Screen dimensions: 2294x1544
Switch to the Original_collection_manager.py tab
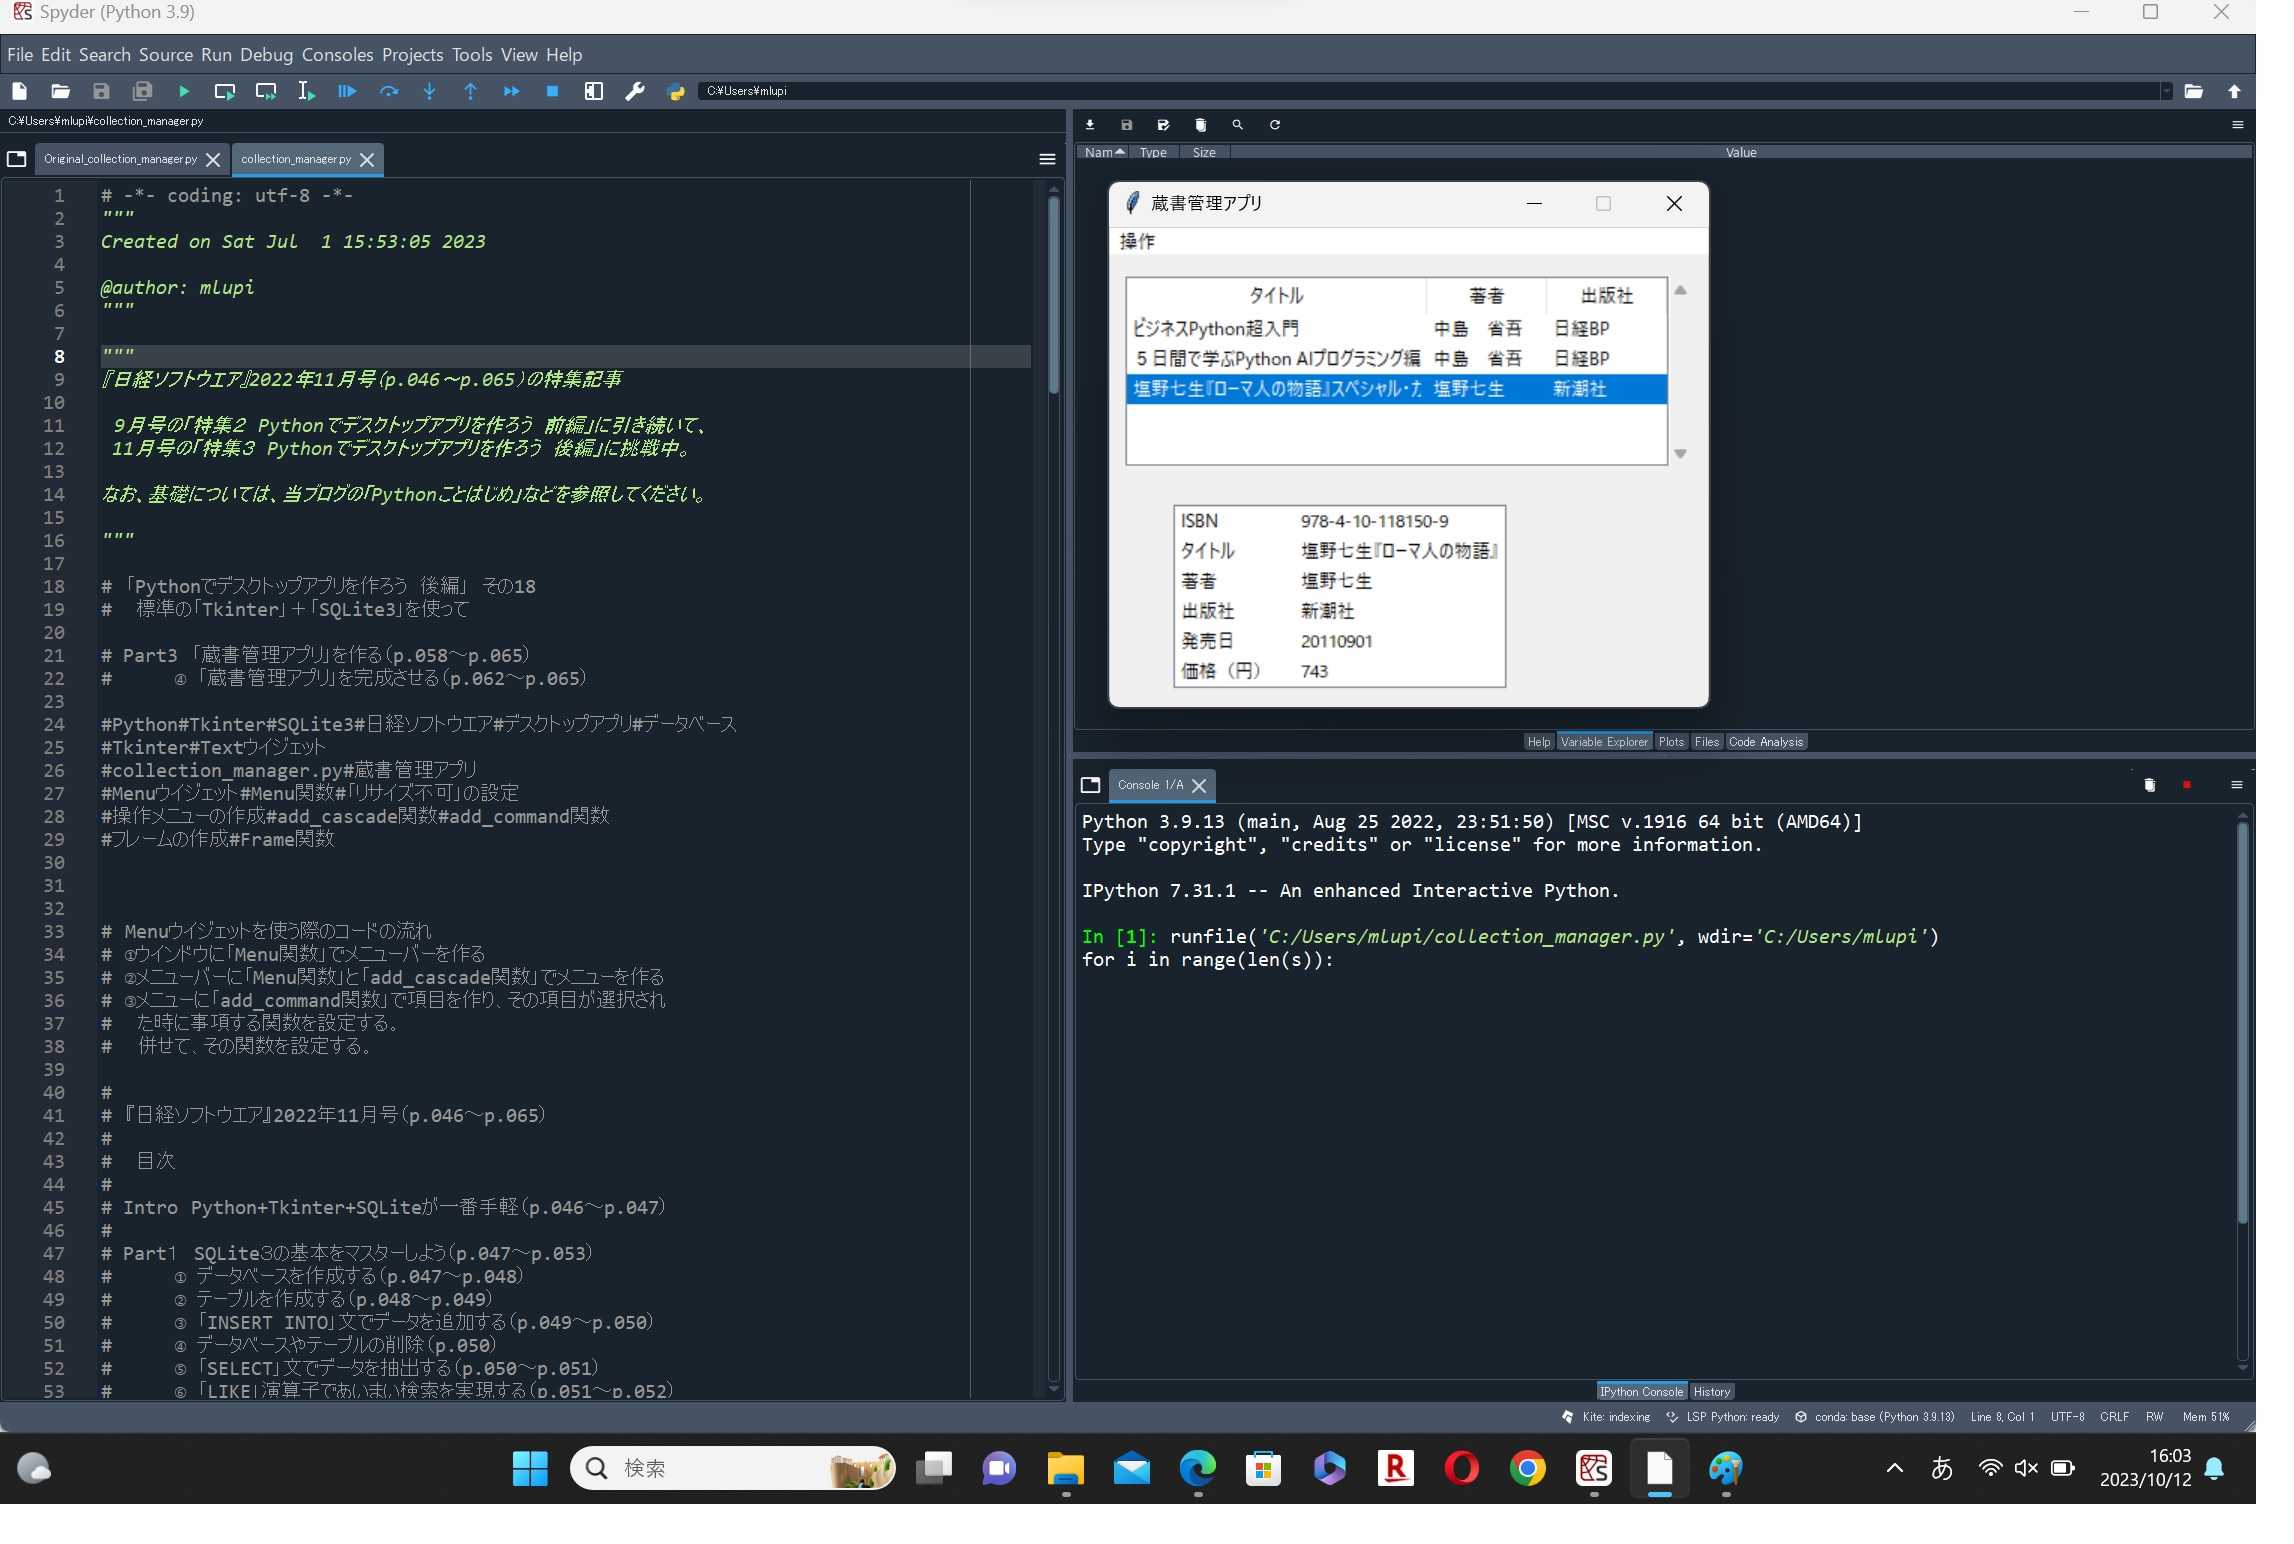[120, 159]
